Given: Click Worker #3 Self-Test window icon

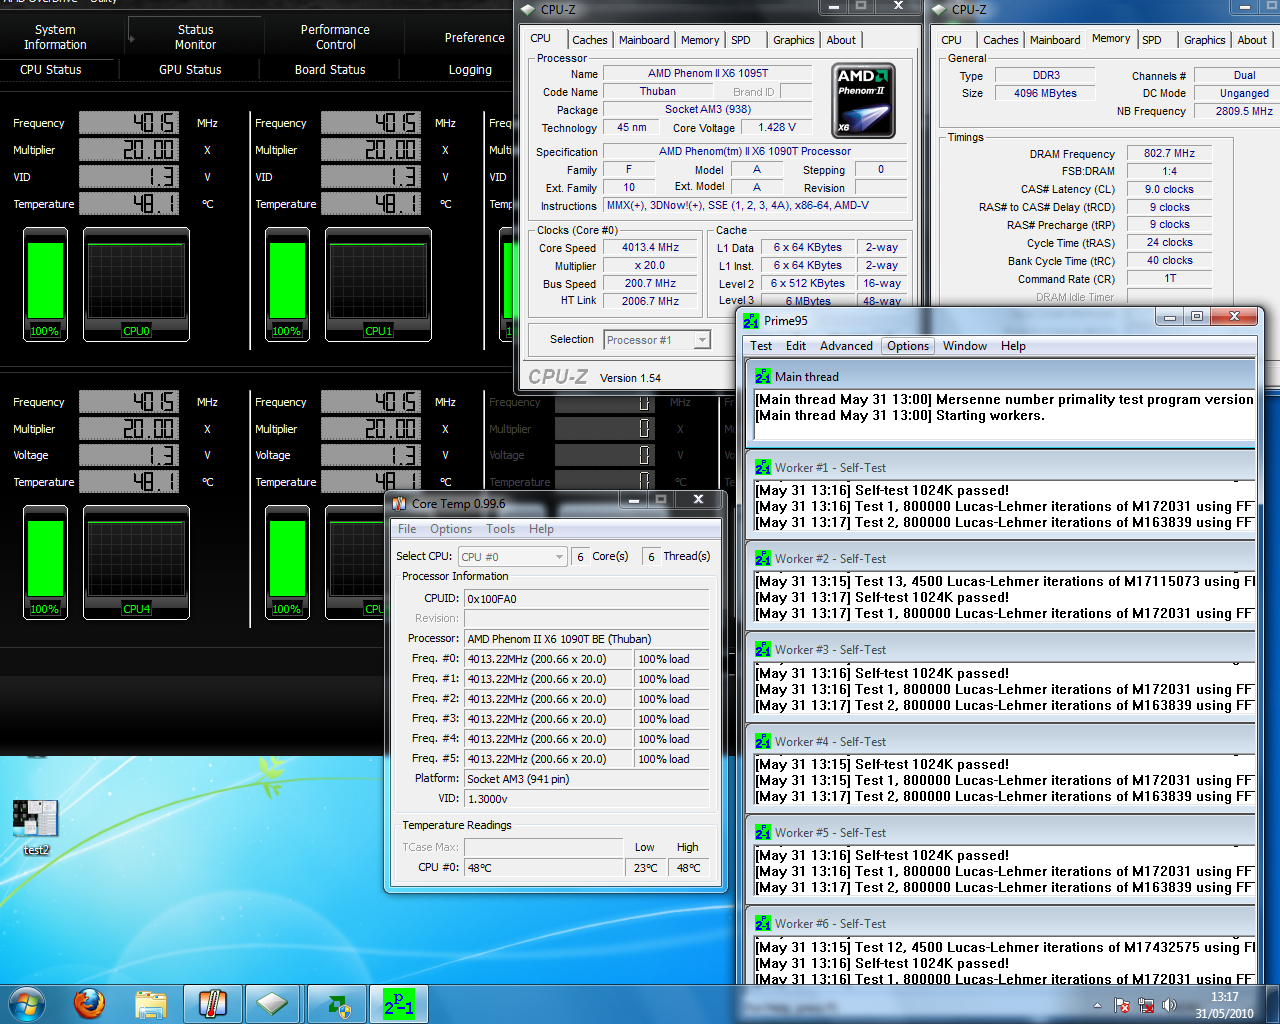Looking at the screenshot, I should [x=763, y=649].
